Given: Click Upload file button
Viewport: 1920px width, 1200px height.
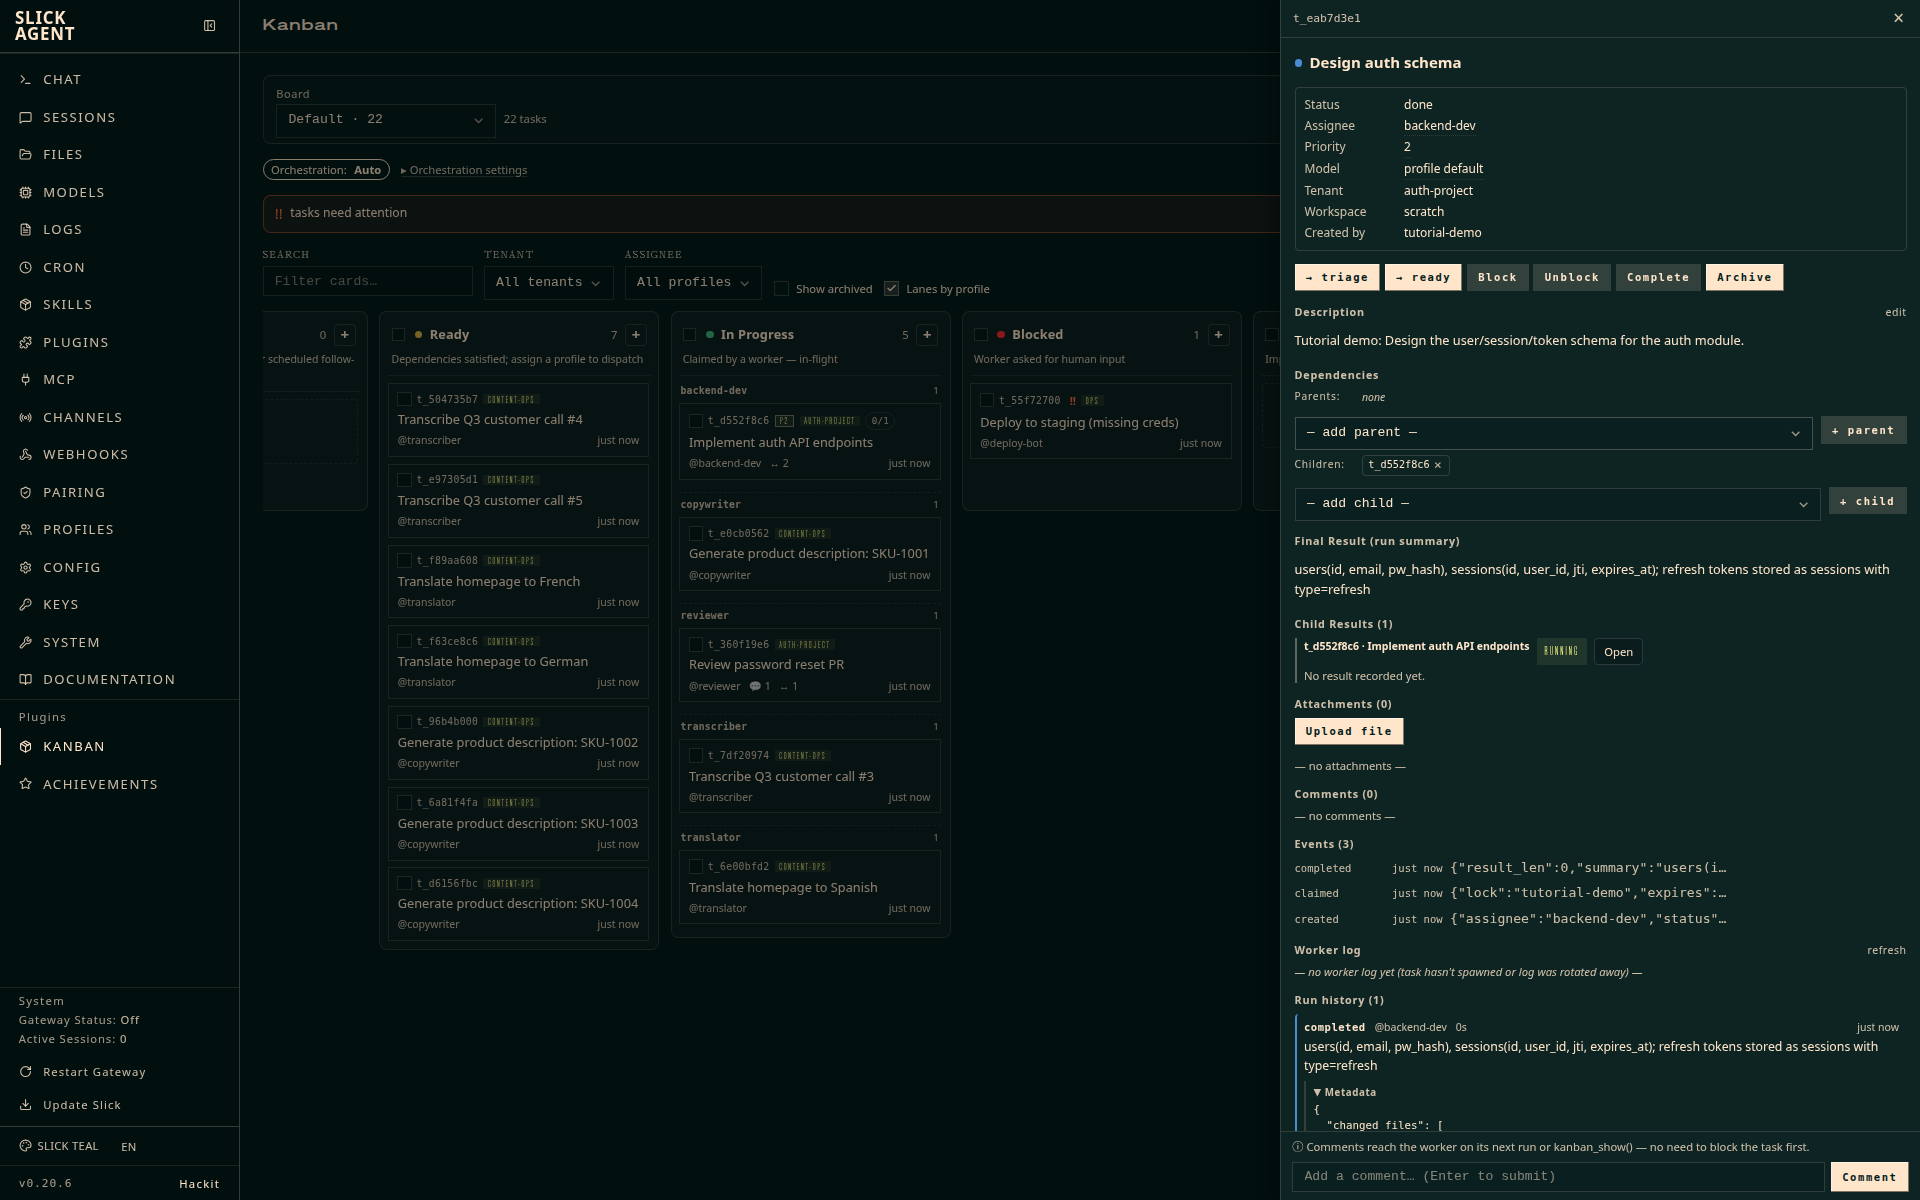Looking at the screenshot, I should pyautogui.click(x=1348, y=732).
